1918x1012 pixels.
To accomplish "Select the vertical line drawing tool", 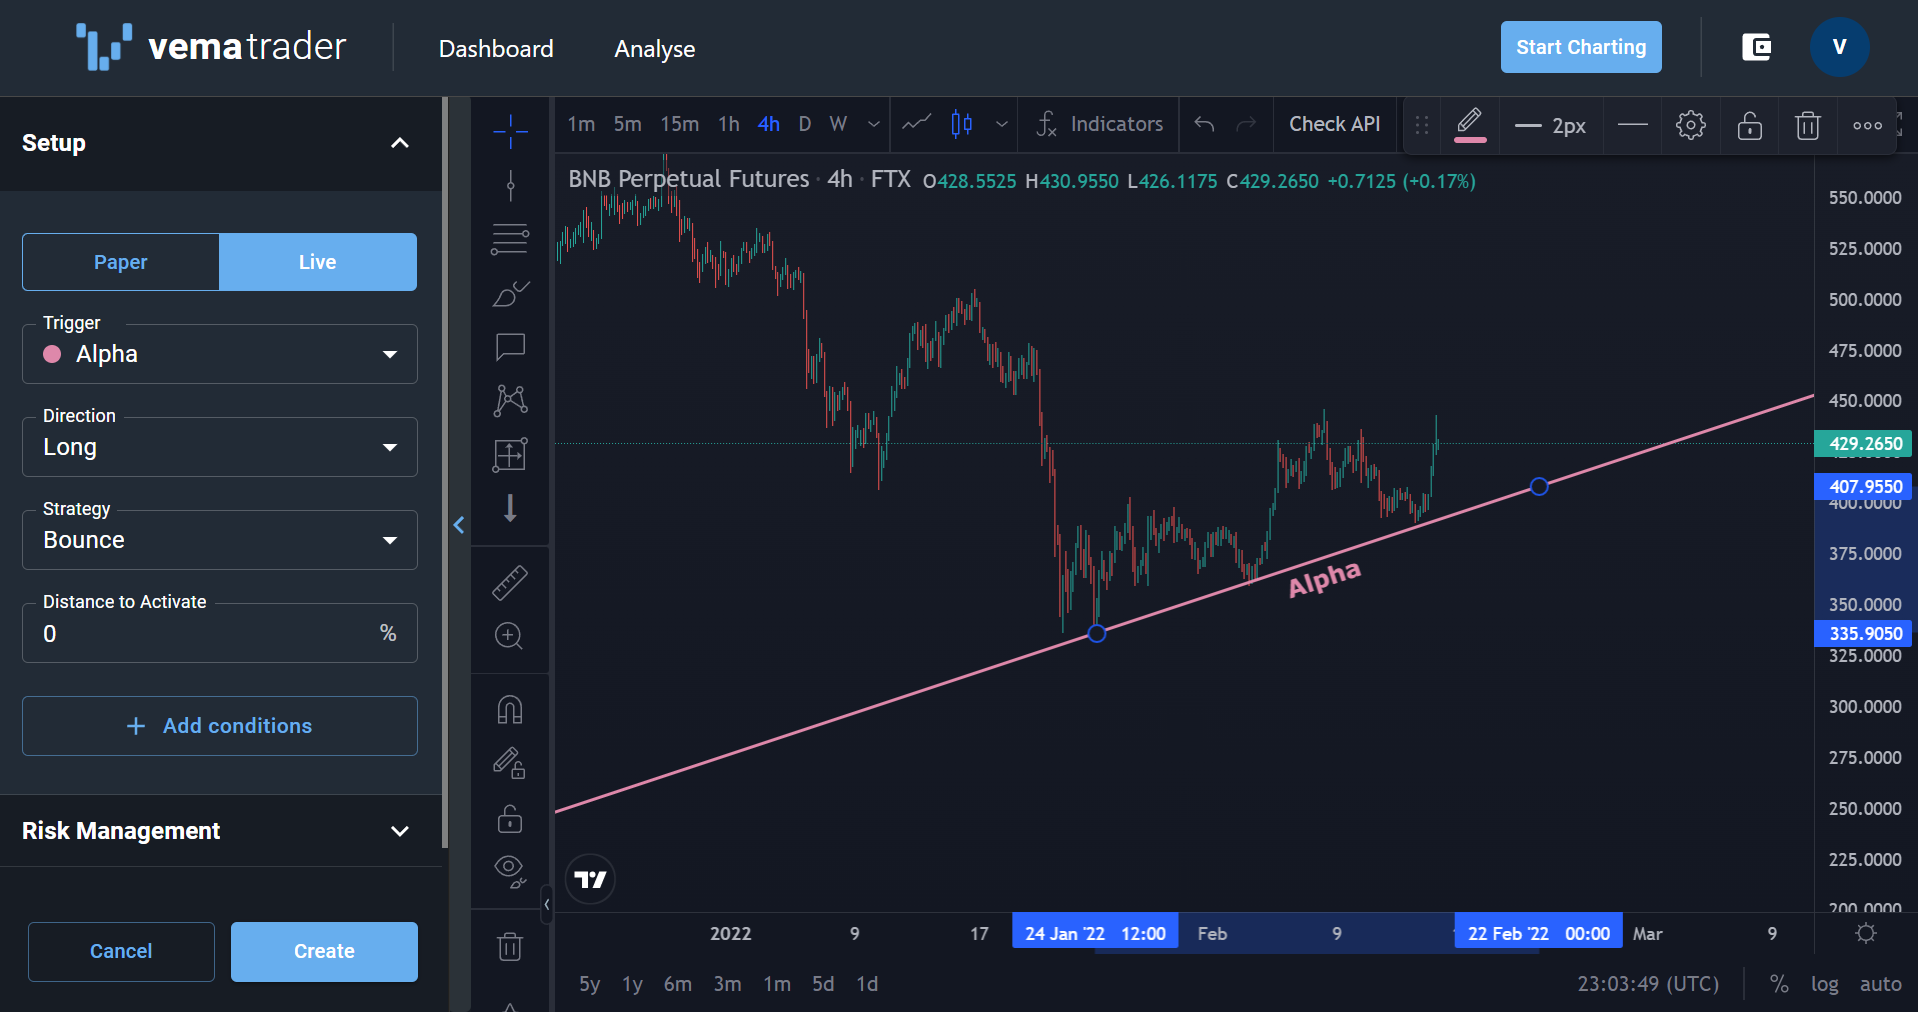I will [510, 185].
